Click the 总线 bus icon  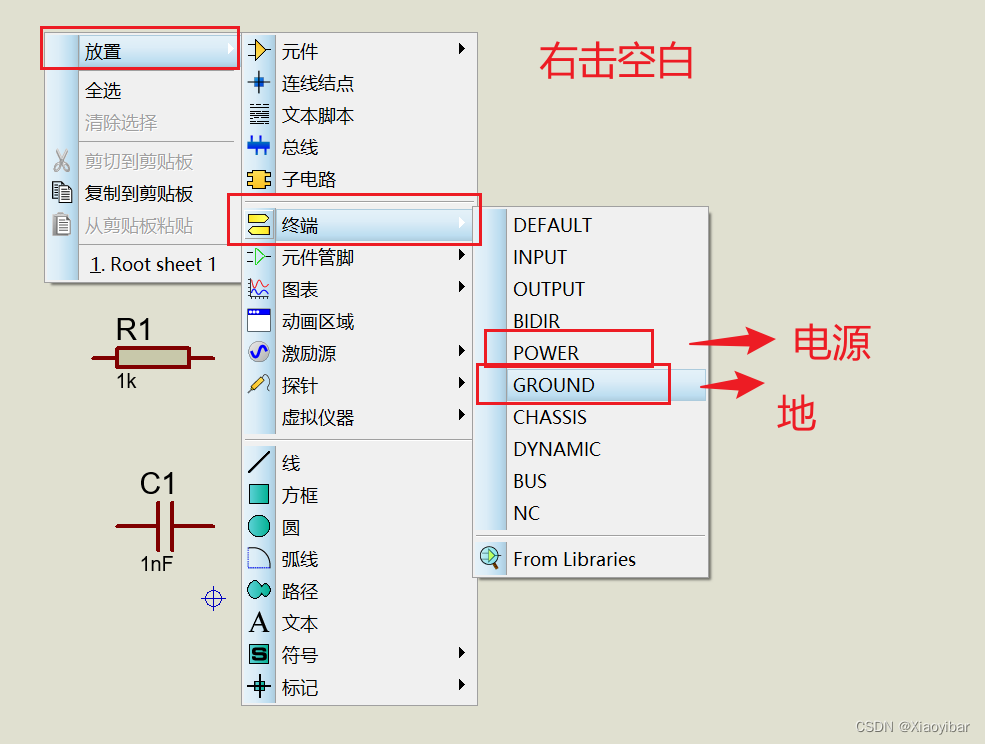(x=259, y=146)
